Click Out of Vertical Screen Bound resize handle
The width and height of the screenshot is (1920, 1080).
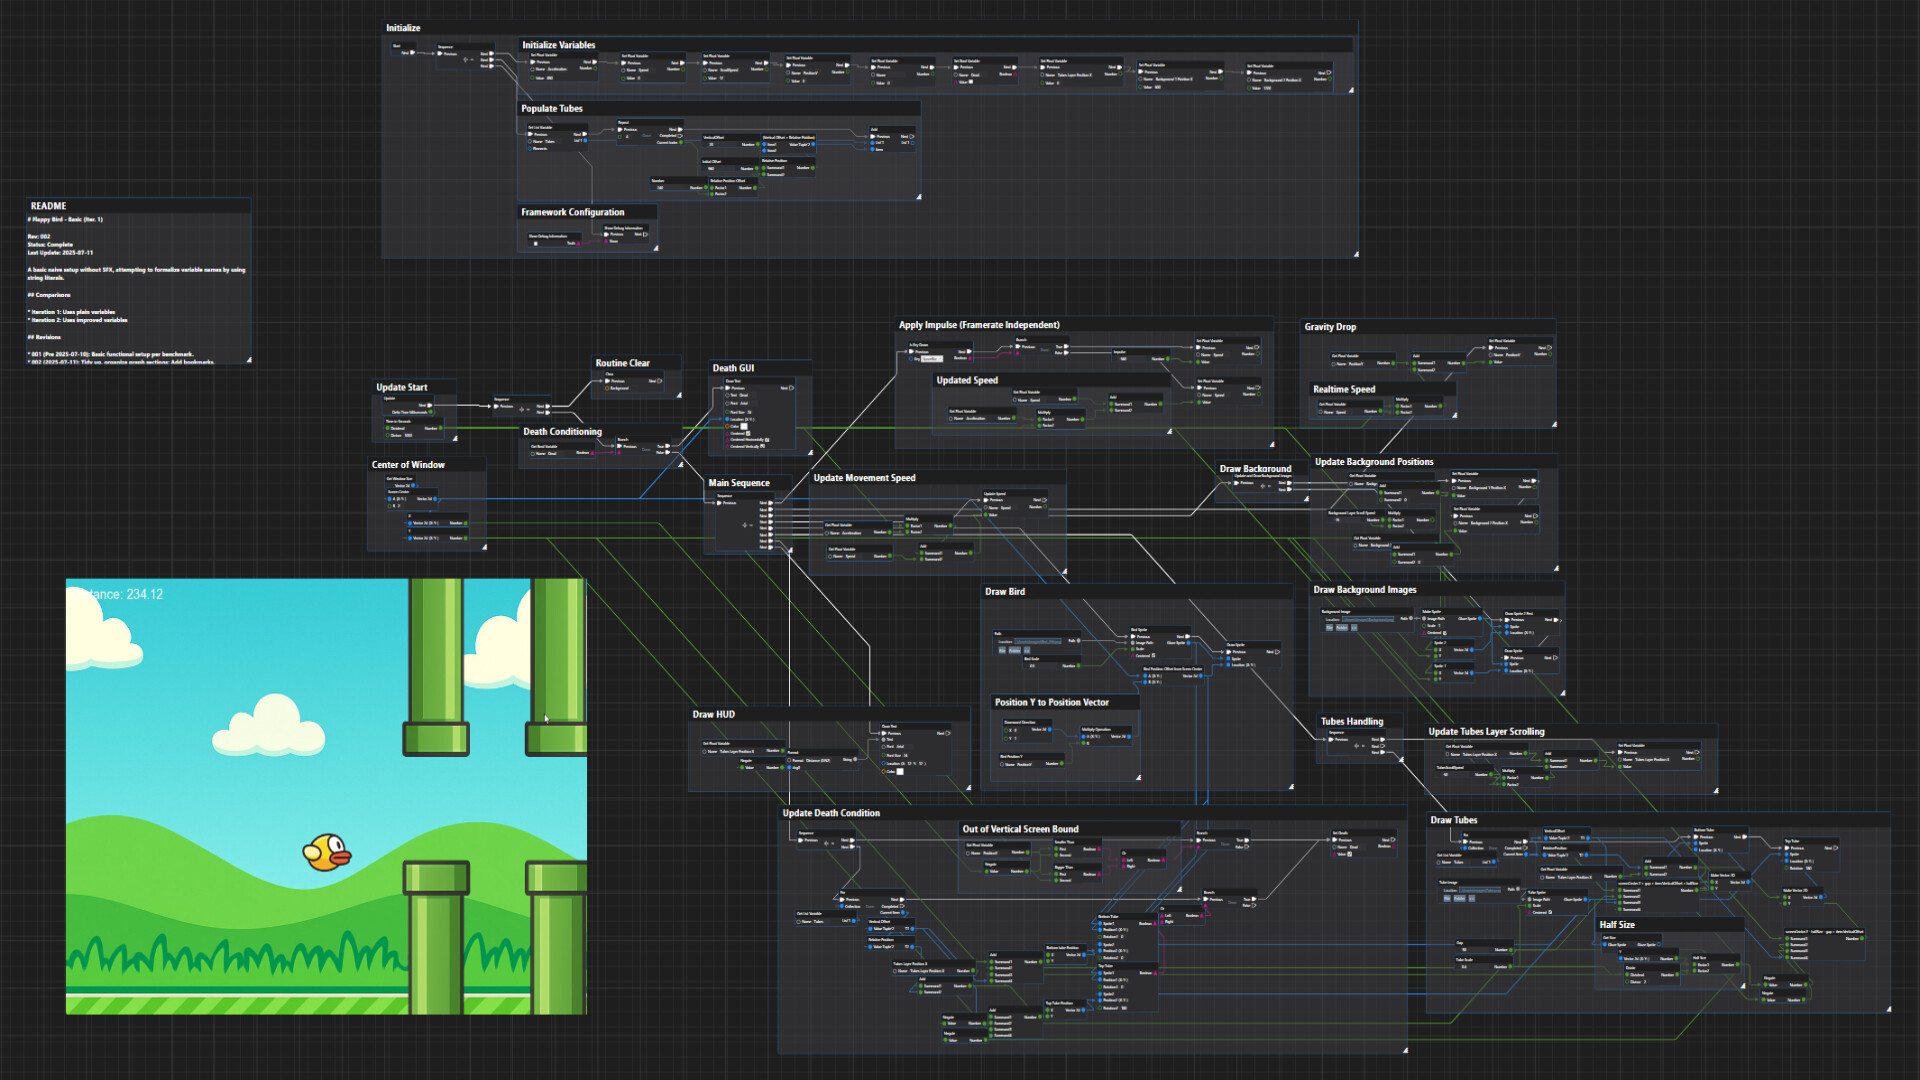point(1178,888)
